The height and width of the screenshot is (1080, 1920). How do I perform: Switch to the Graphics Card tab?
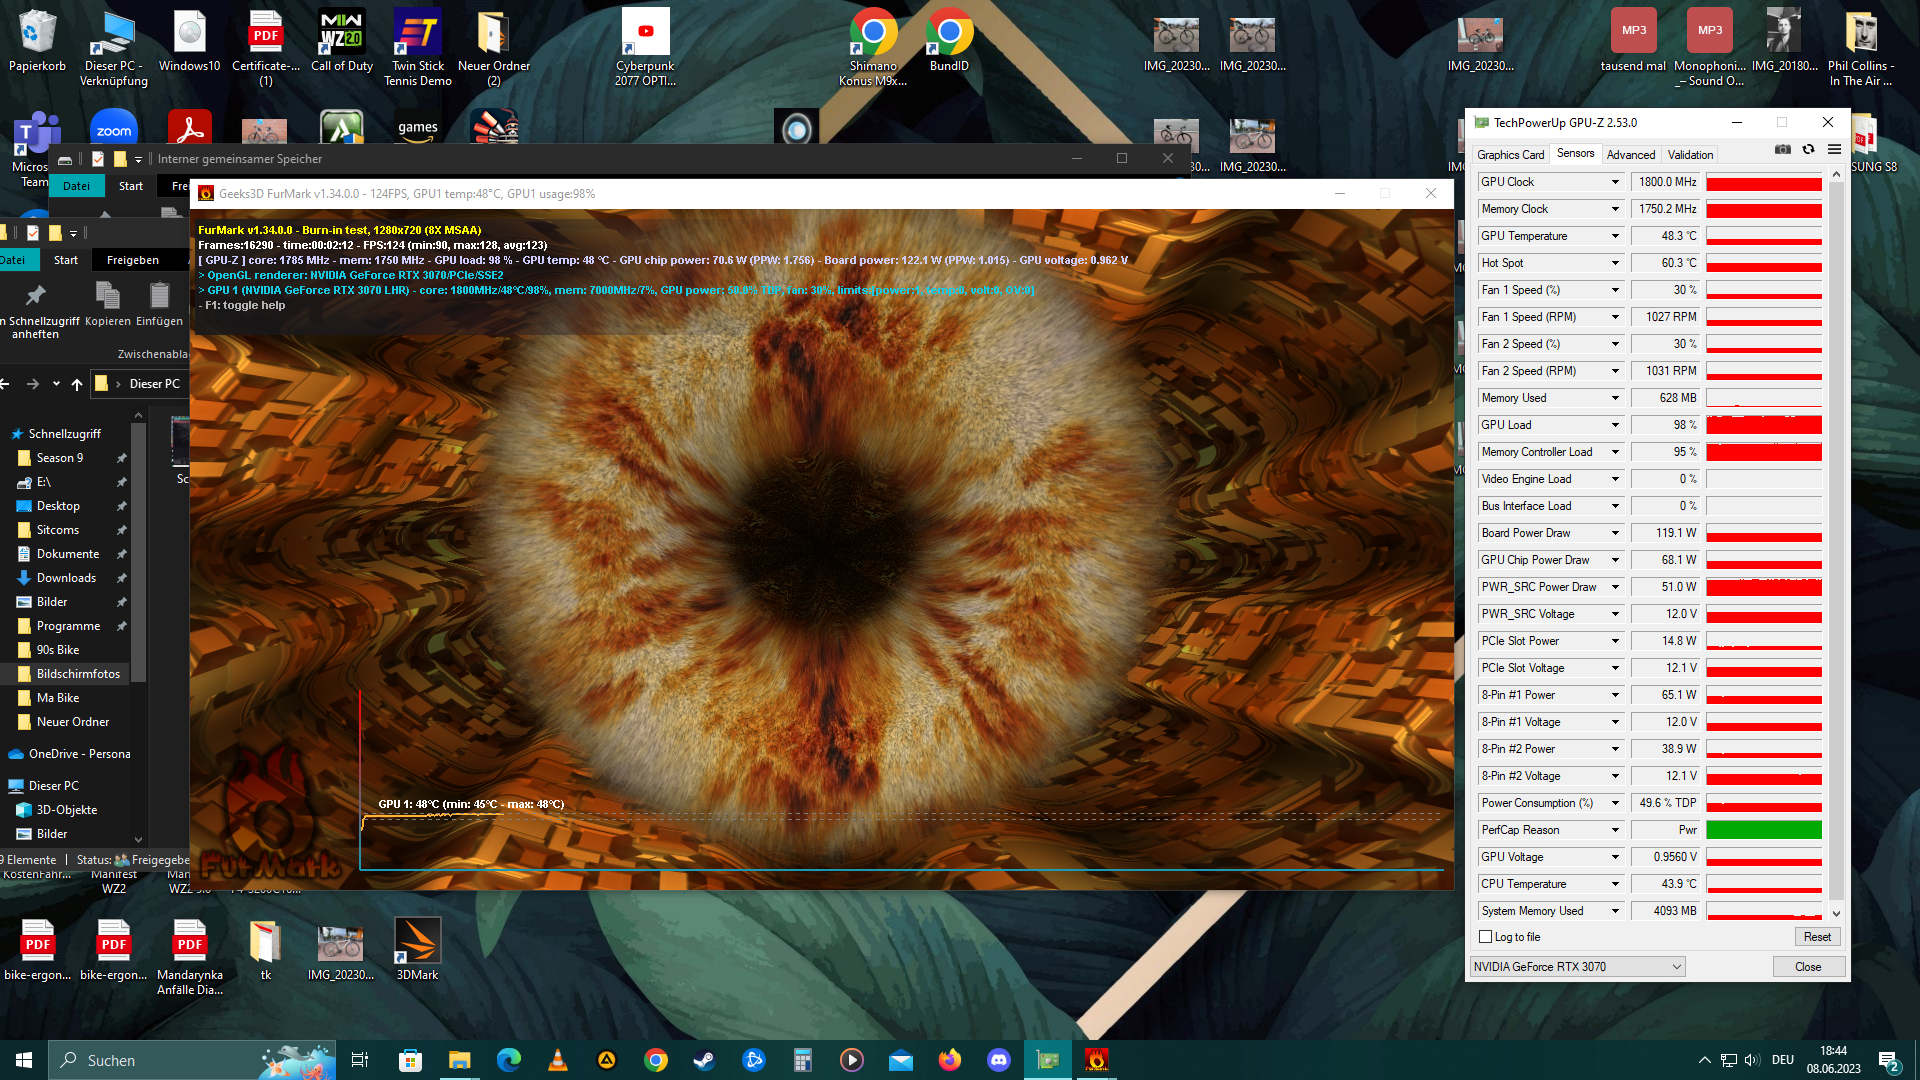1510,155
